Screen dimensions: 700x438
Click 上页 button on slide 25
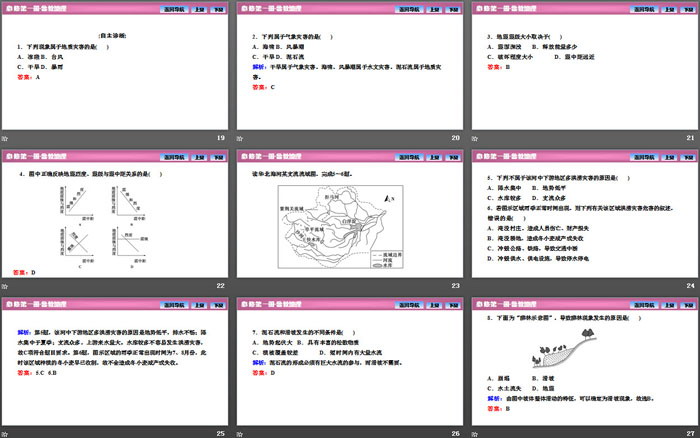(199, 305)
